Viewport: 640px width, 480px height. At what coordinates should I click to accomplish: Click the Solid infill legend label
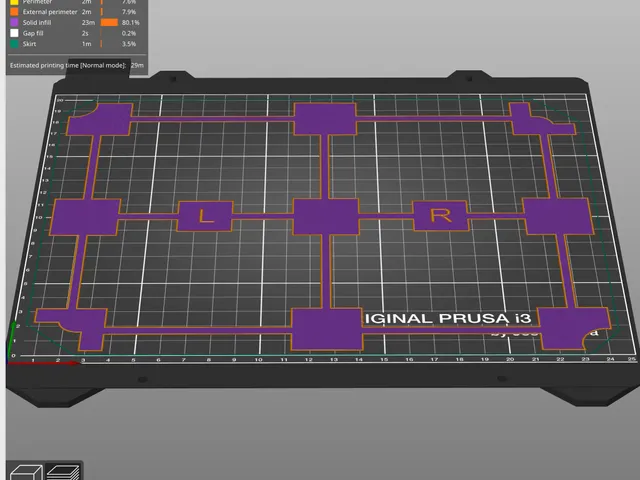pyautogui.click(x=37, y=22)
